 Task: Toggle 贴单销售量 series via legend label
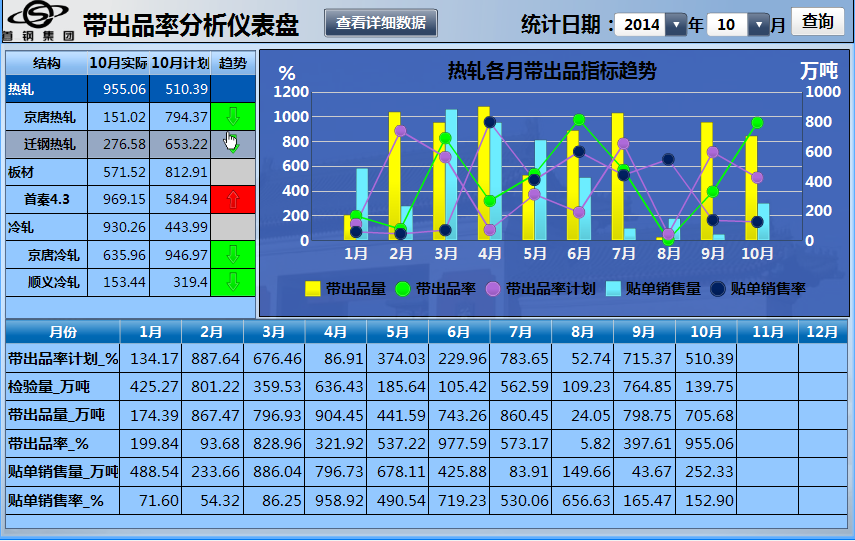(663, 289)
